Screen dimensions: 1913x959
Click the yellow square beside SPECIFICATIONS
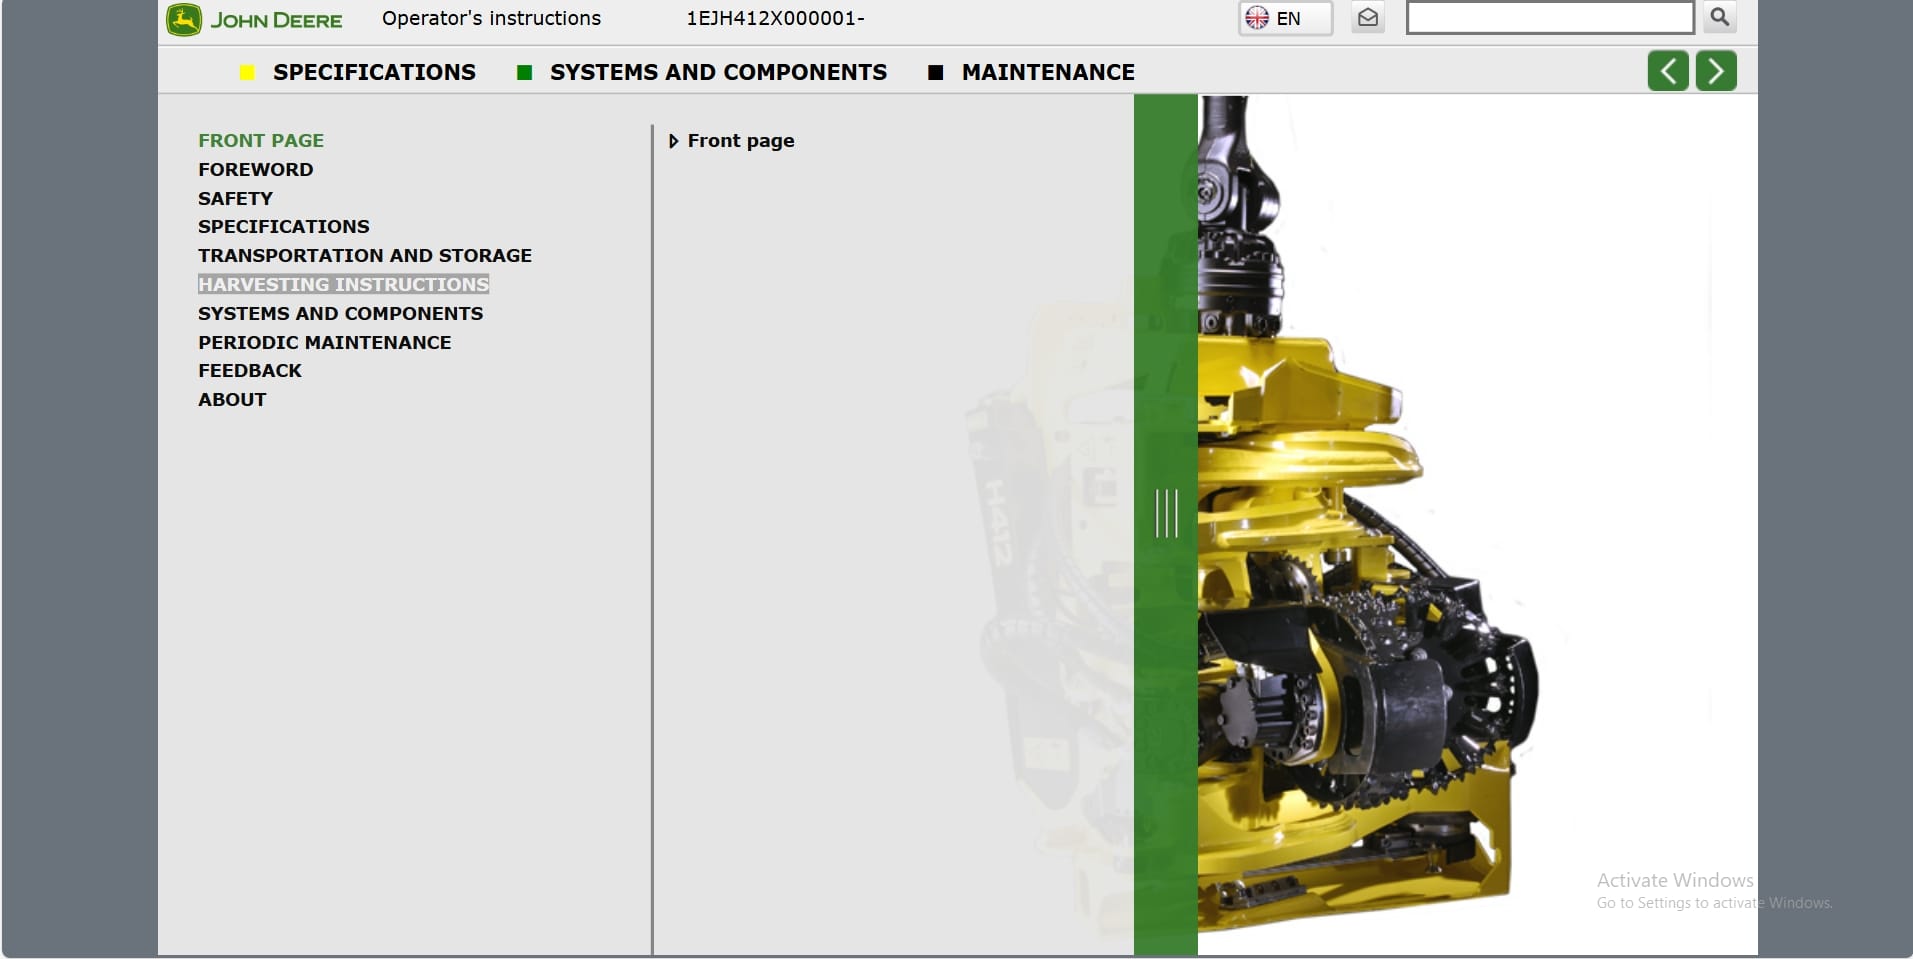click(248, 72)
